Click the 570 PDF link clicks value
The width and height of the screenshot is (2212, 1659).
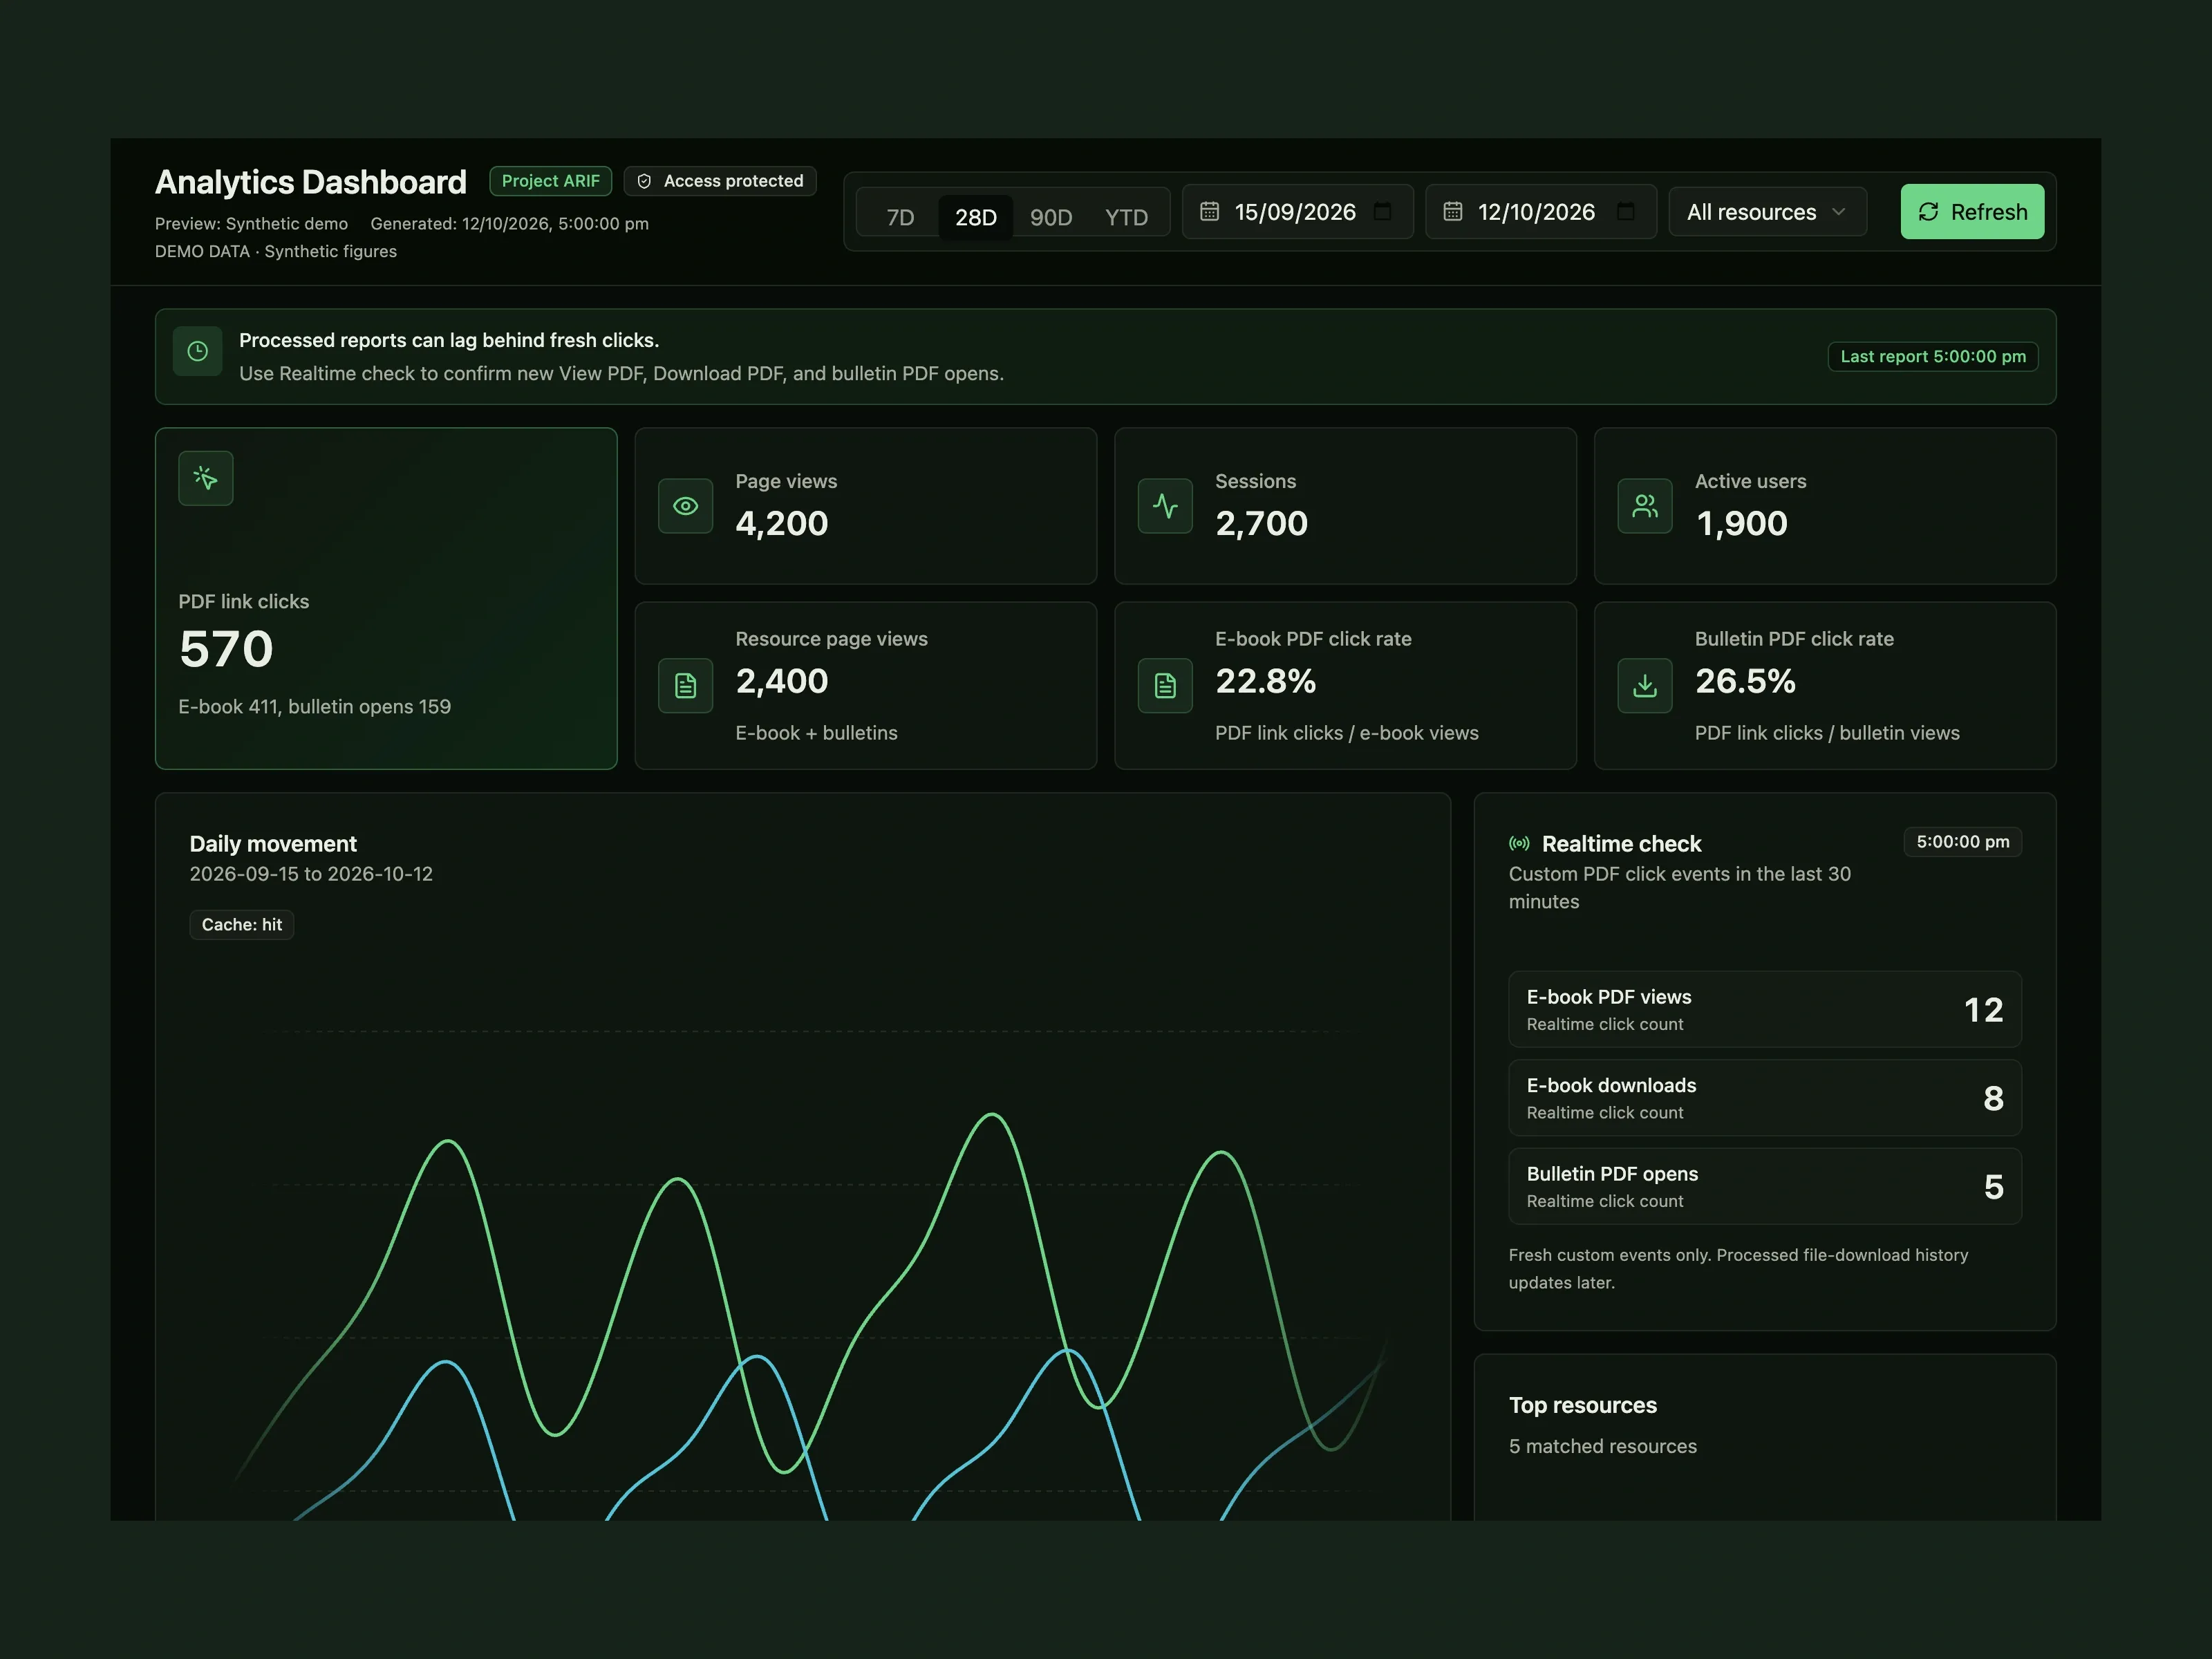point(226,649)
